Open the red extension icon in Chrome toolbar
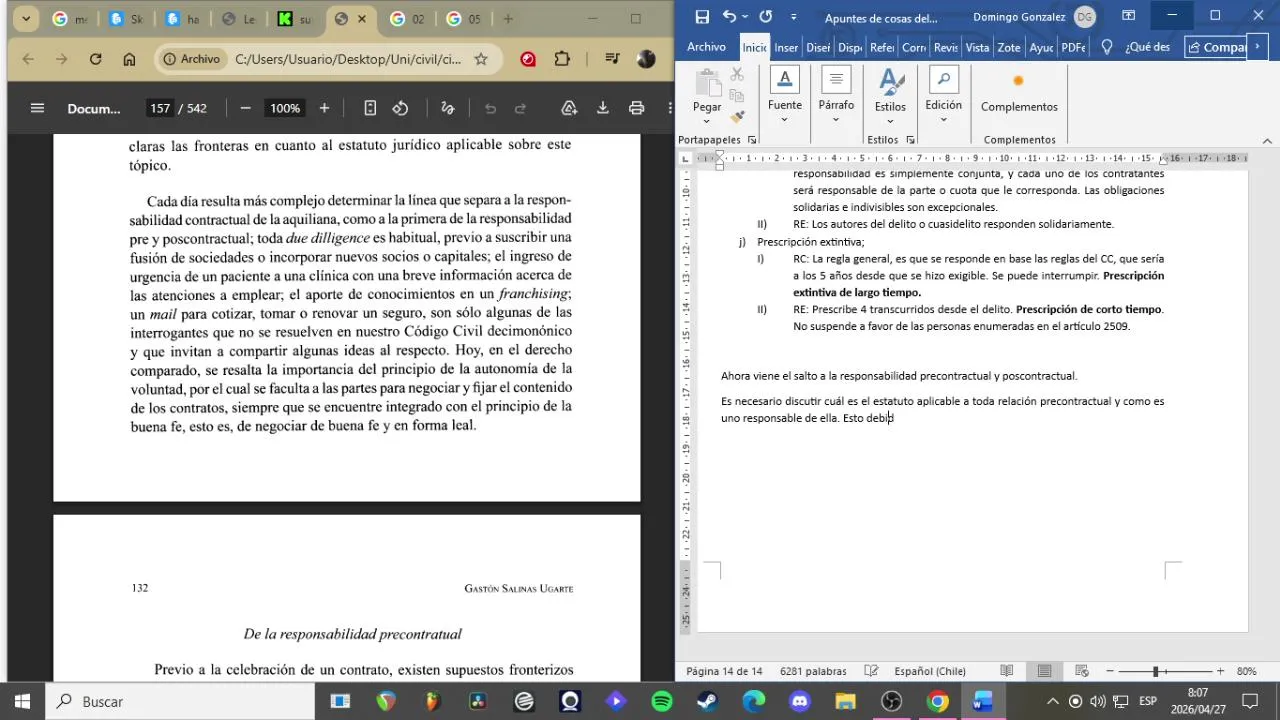 coord(528,59)
